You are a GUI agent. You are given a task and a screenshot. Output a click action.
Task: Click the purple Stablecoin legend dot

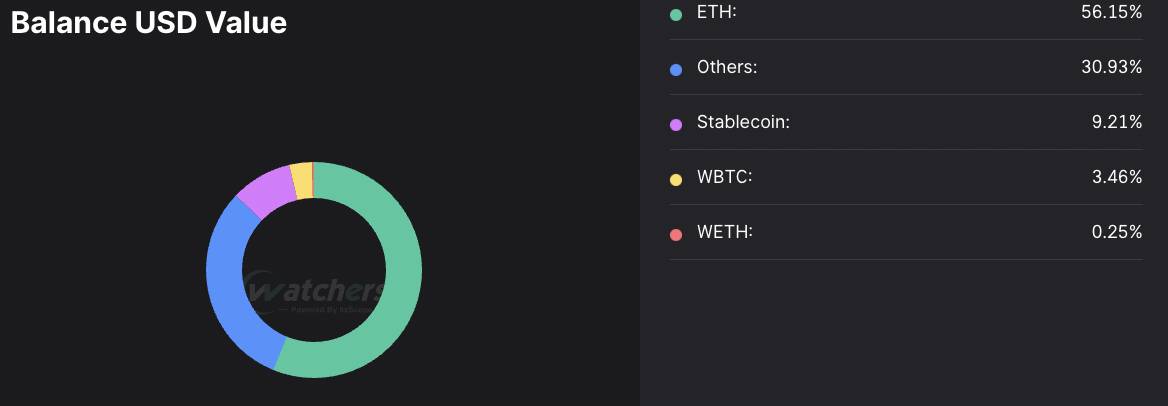click(676, 124)
